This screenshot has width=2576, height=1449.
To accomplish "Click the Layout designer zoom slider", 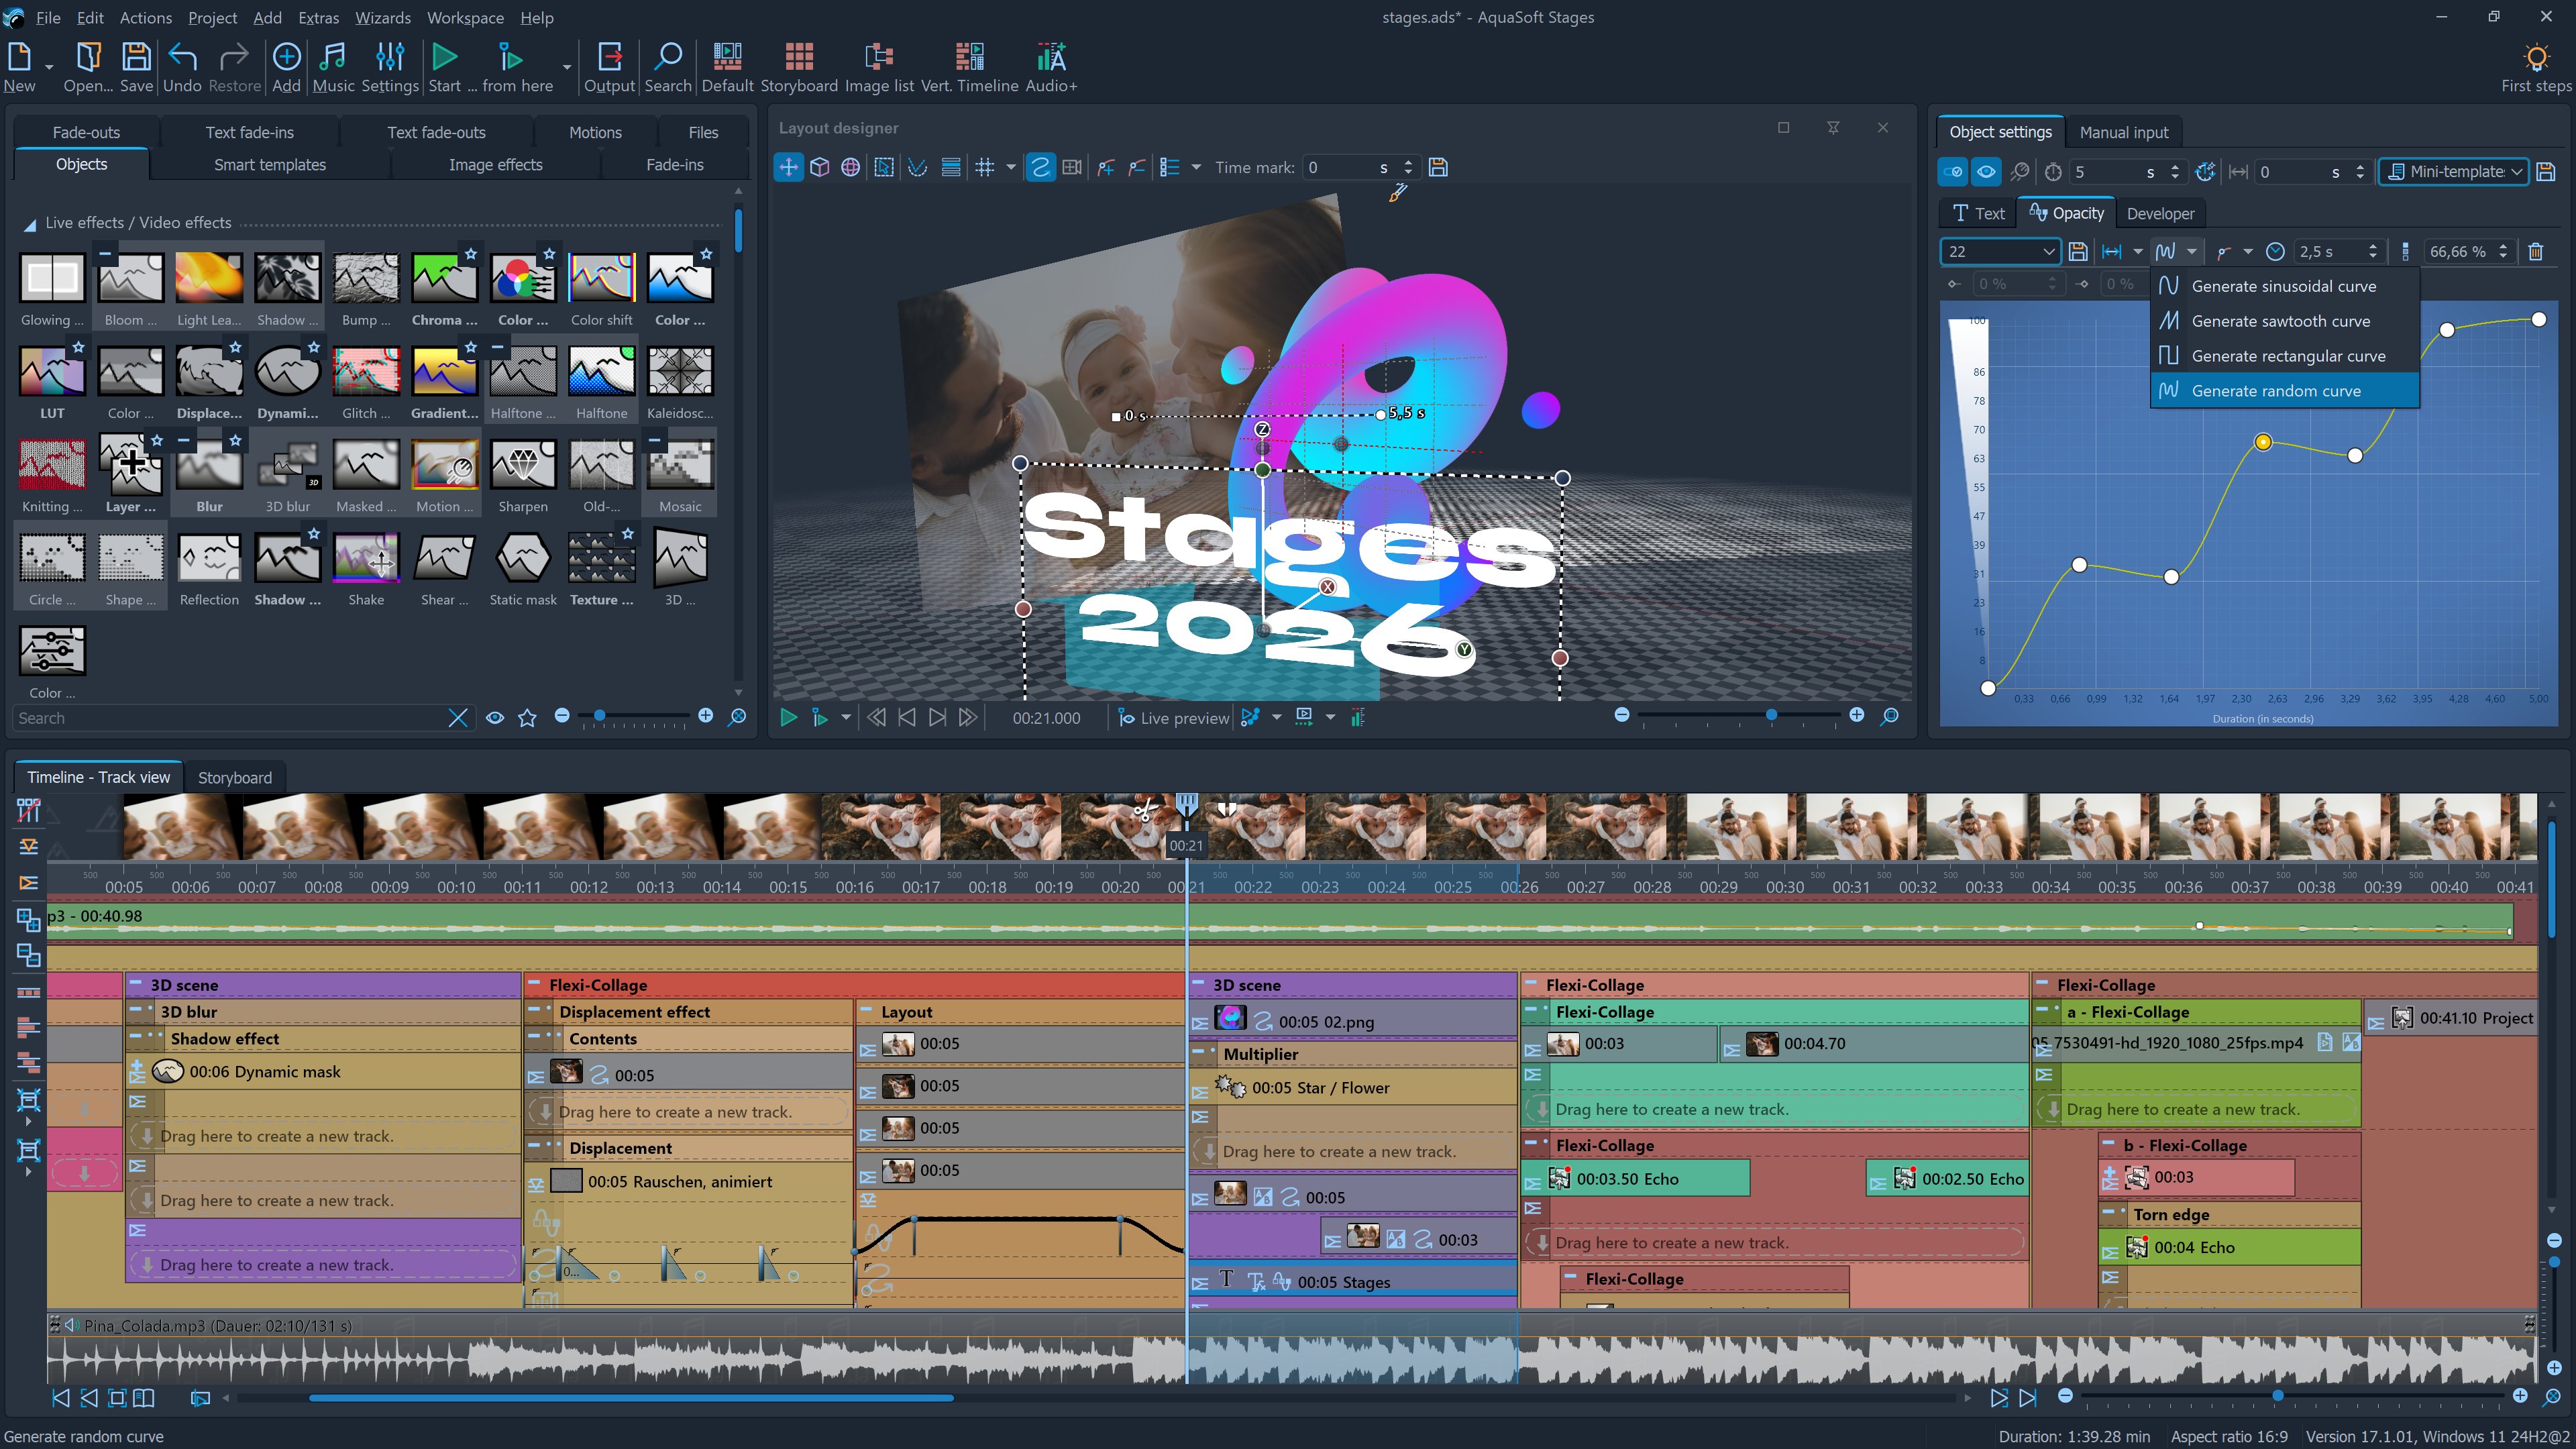I will [1771, 715].
